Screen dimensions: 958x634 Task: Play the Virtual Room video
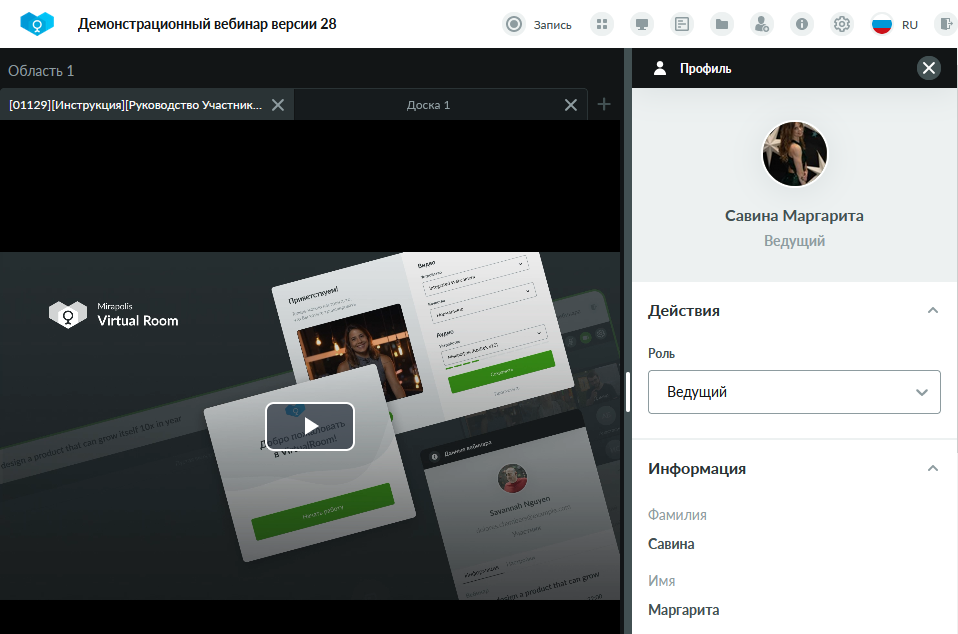click(310, 426)
